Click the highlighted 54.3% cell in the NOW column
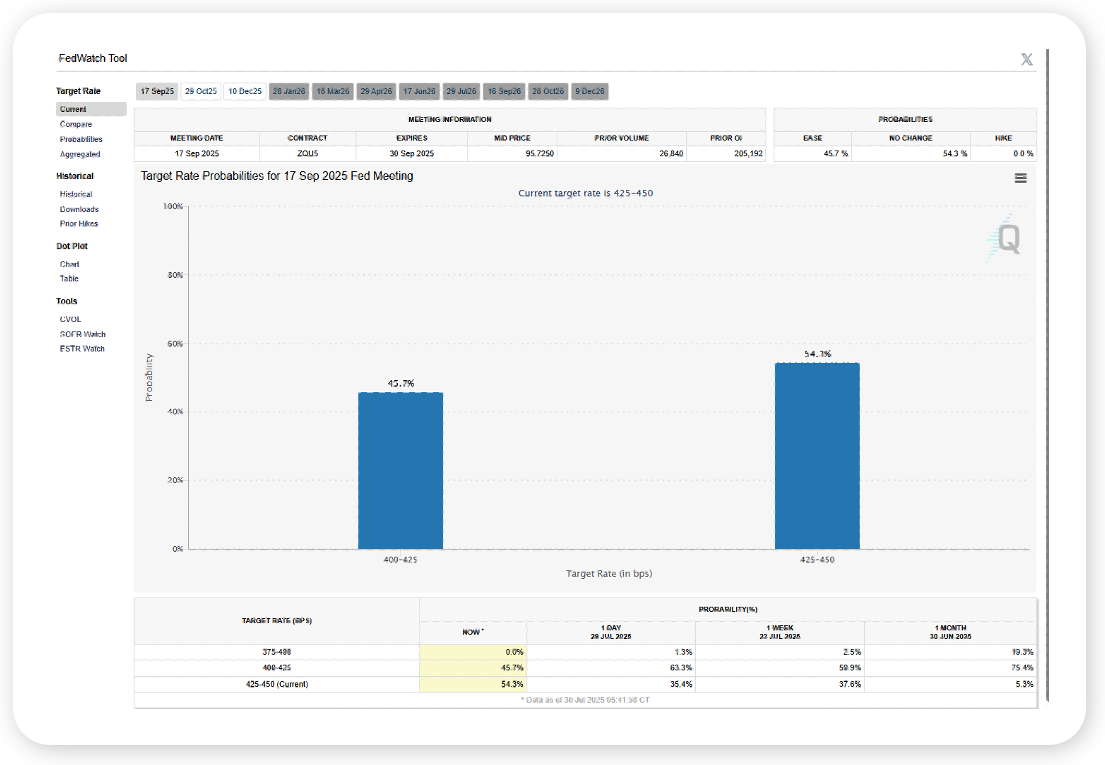The height and width of the screenshot is (765, 1105). click(473, 684)
